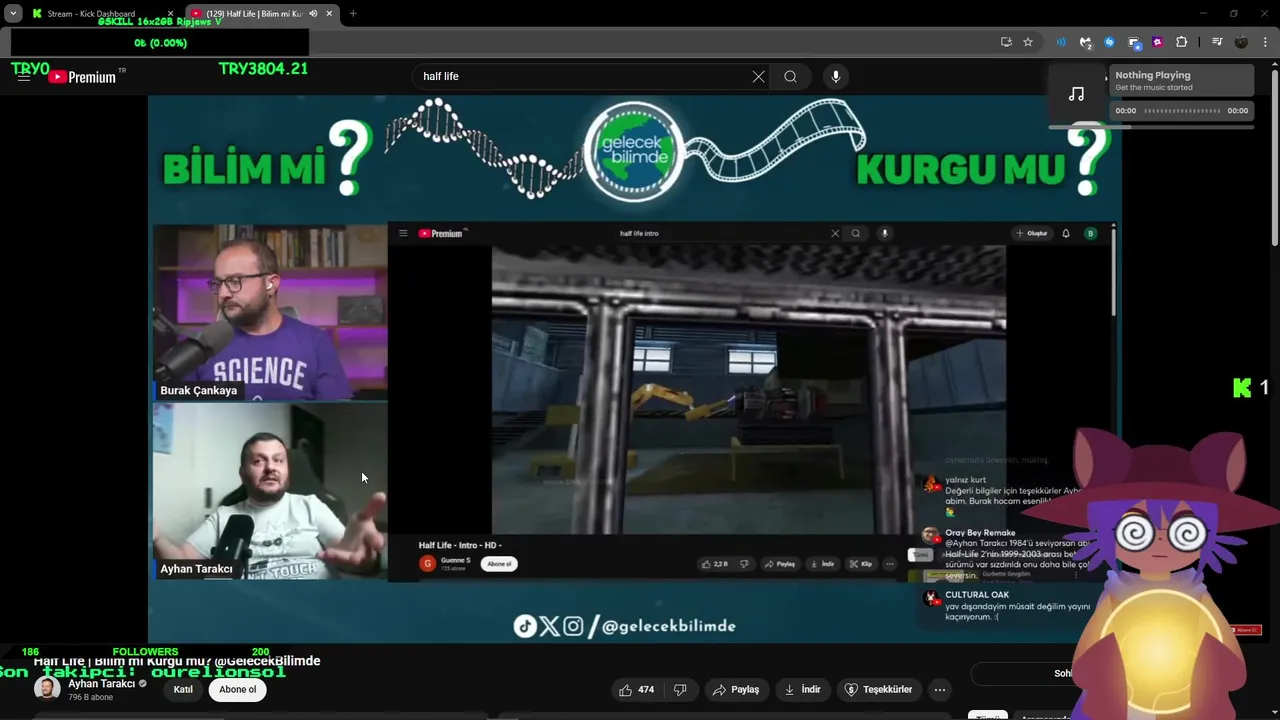Open the Shazam extension icon
Image resolution: width=1280 pixels, height=720 pixels.
(1109, 42)
